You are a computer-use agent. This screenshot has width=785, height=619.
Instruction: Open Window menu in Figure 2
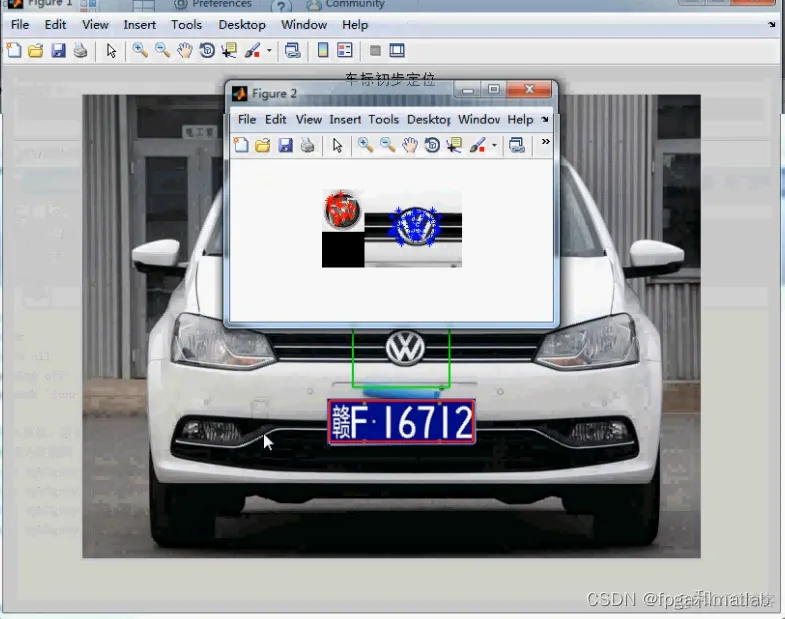[479, 119]
